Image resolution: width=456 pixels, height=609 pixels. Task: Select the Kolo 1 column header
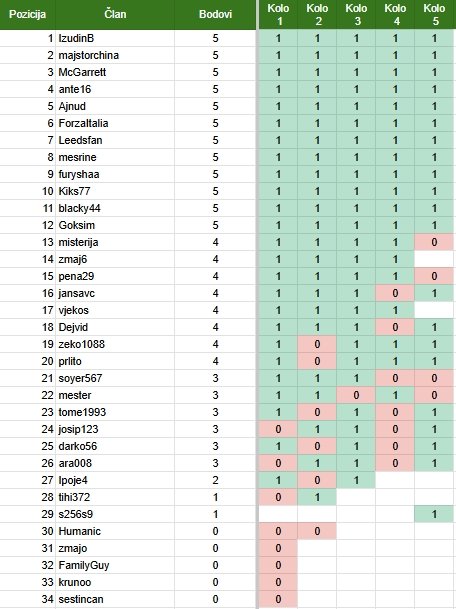[278, 14]
